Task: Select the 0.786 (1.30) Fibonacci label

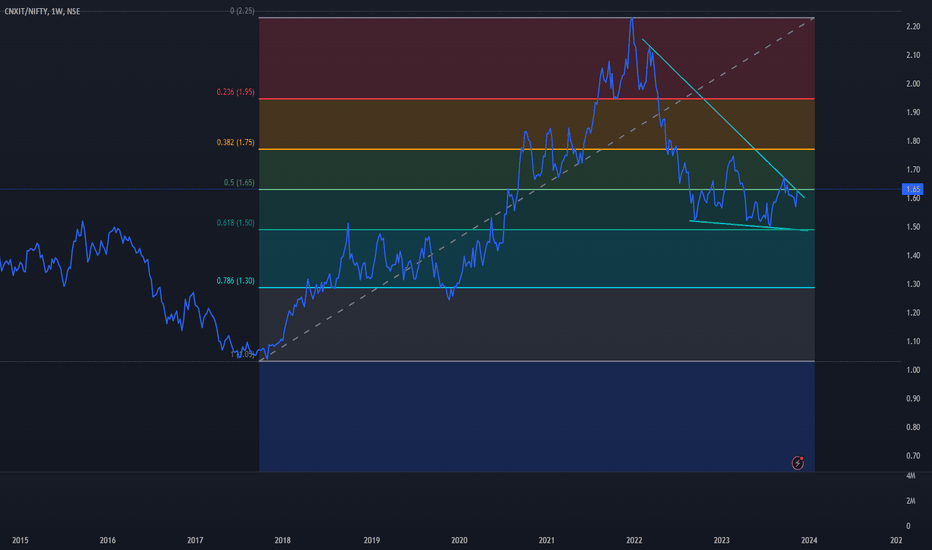Action: click(x=235, y=281)
